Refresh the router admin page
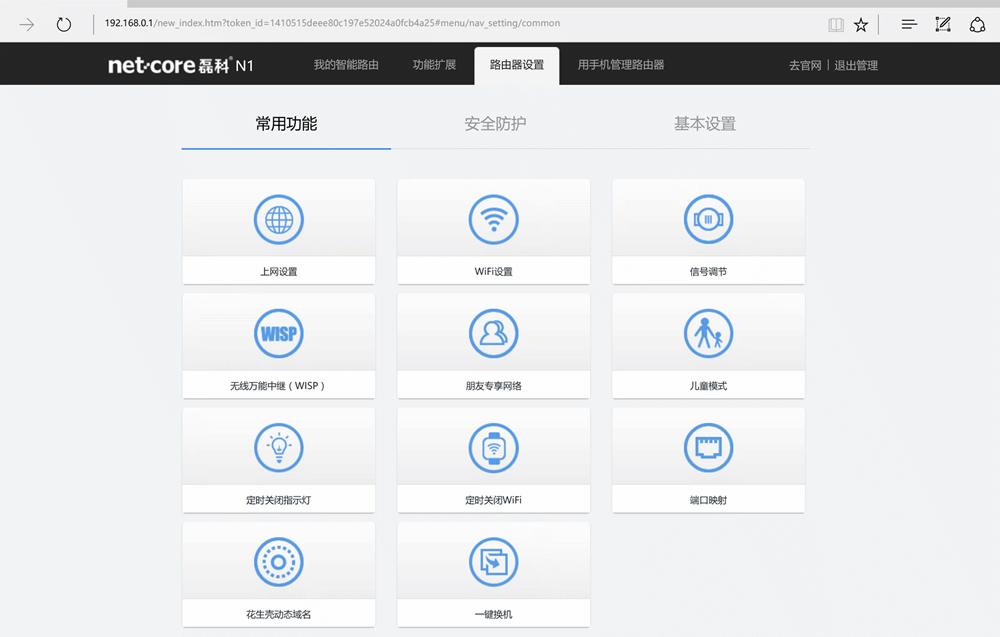This screenshot has width=1000, height=637. click(x=64, y=23)
